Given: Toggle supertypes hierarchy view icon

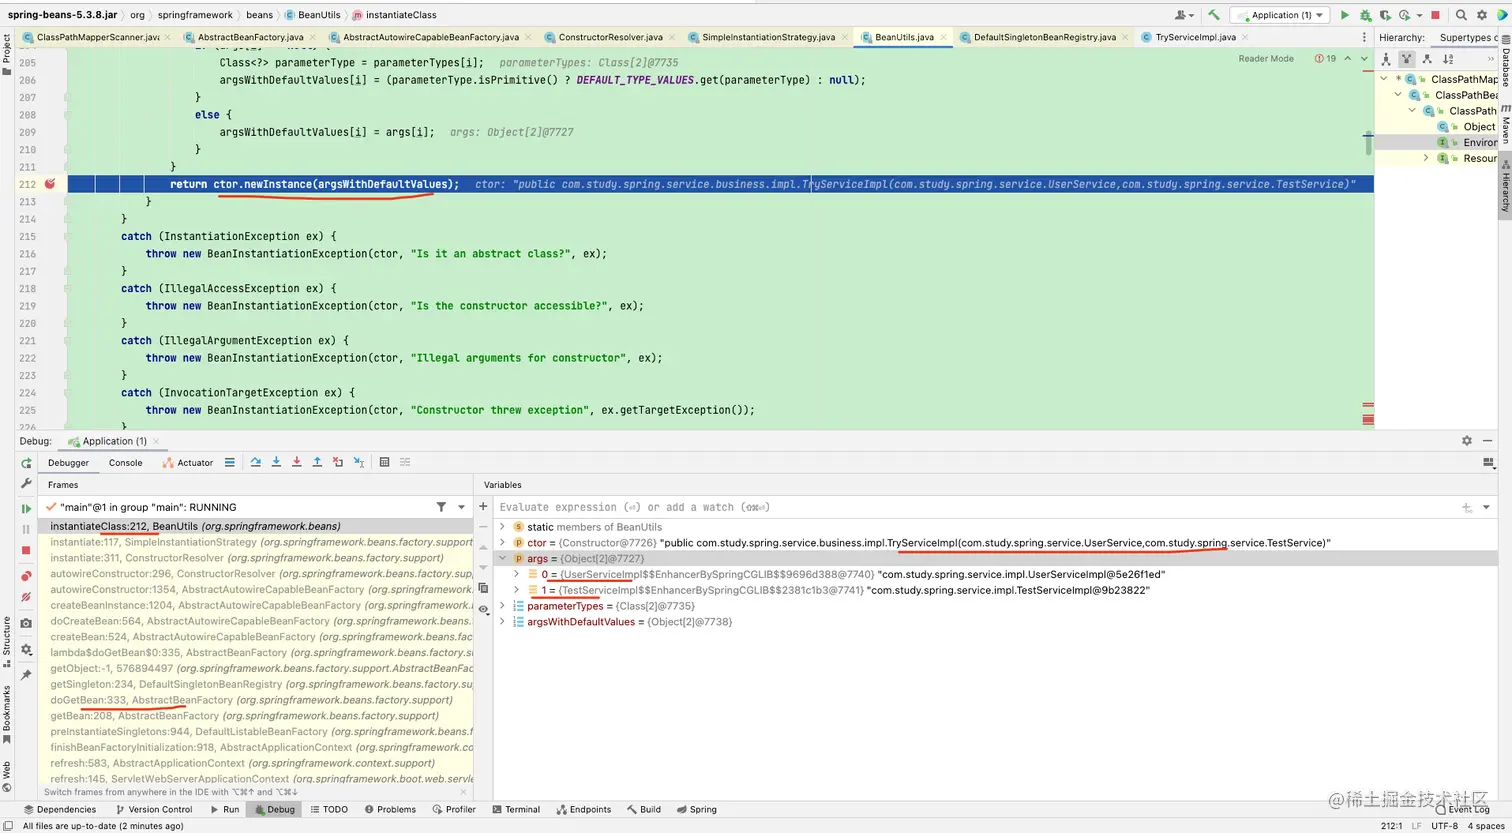Looking at the screenshot, I should [1407, 59].
